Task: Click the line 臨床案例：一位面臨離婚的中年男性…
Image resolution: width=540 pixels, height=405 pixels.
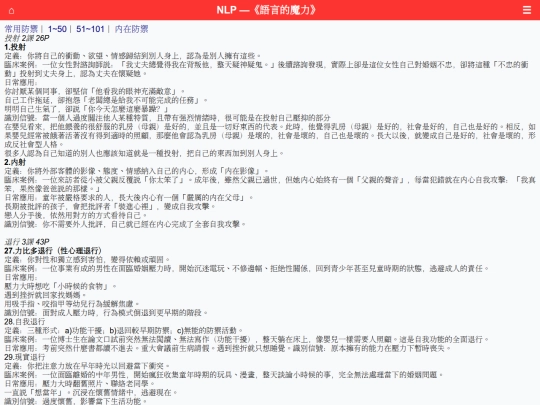Action: (223, 375)
